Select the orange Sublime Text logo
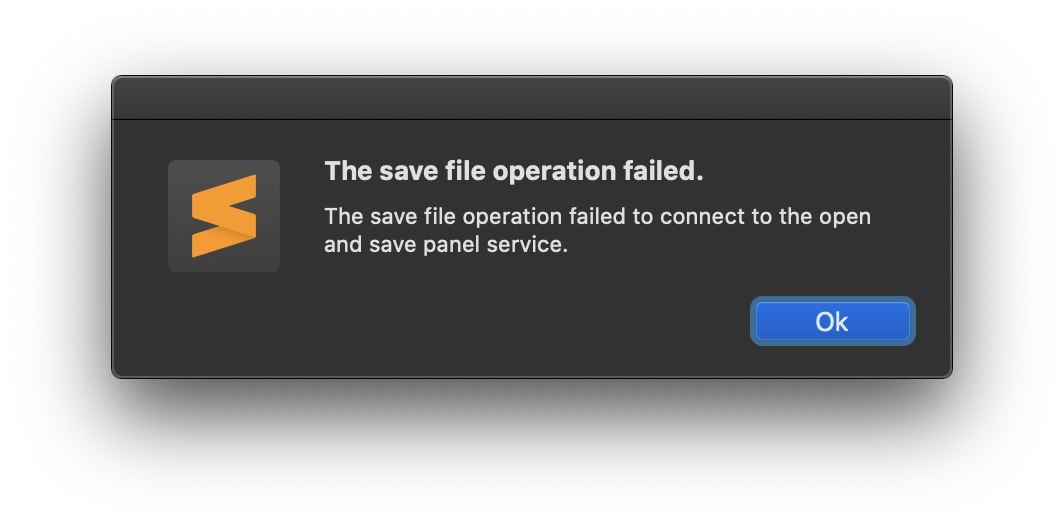Image resolution: width=1064 pixels, height=526 pixels. (224, 216)
